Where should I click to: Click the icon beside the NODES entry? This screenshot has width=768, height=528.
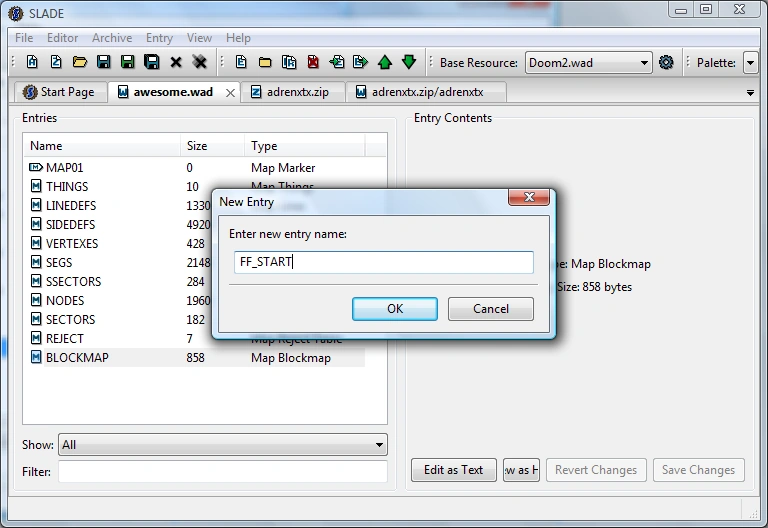click(x=36, y=300)
